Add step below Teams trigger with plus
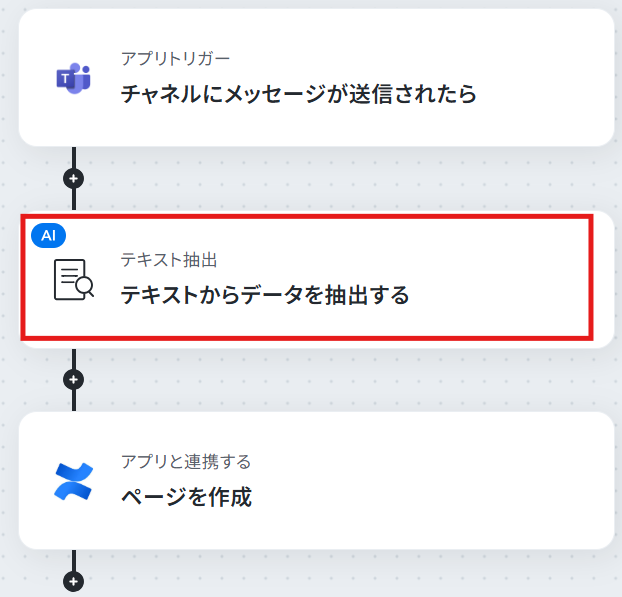This screenshot has height=597, width=622. [x=73, y=179]
